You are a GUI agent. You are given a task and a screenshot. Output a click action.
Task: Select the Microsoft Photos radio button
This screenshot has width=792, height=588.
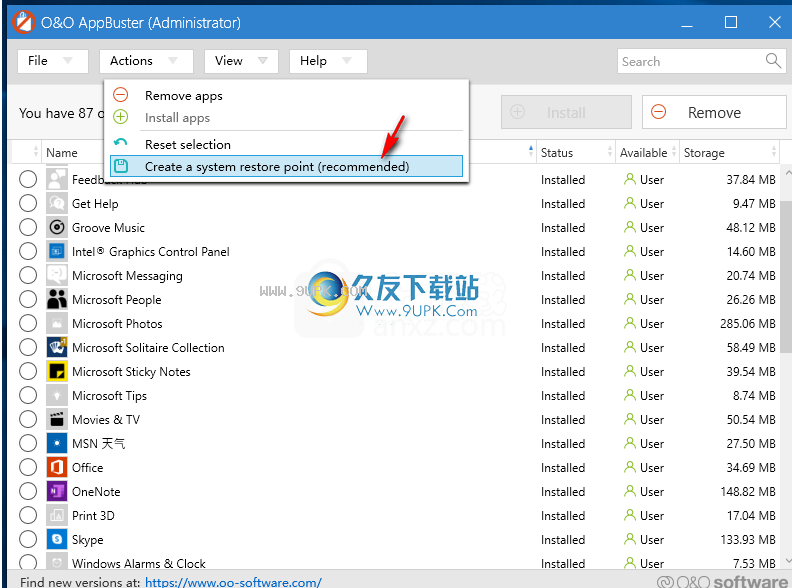[28, 323]
